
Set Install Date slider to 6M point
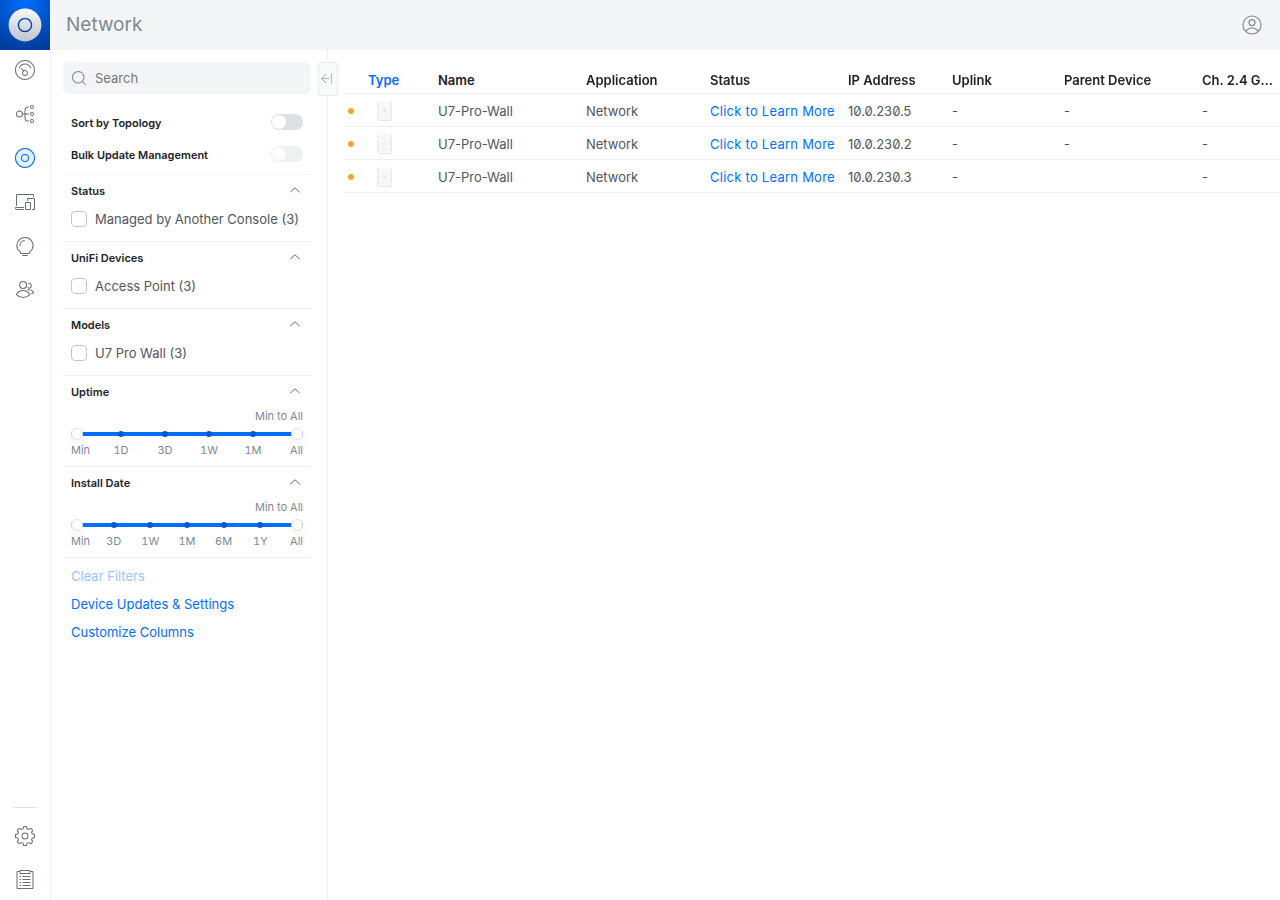coord(224,525)
